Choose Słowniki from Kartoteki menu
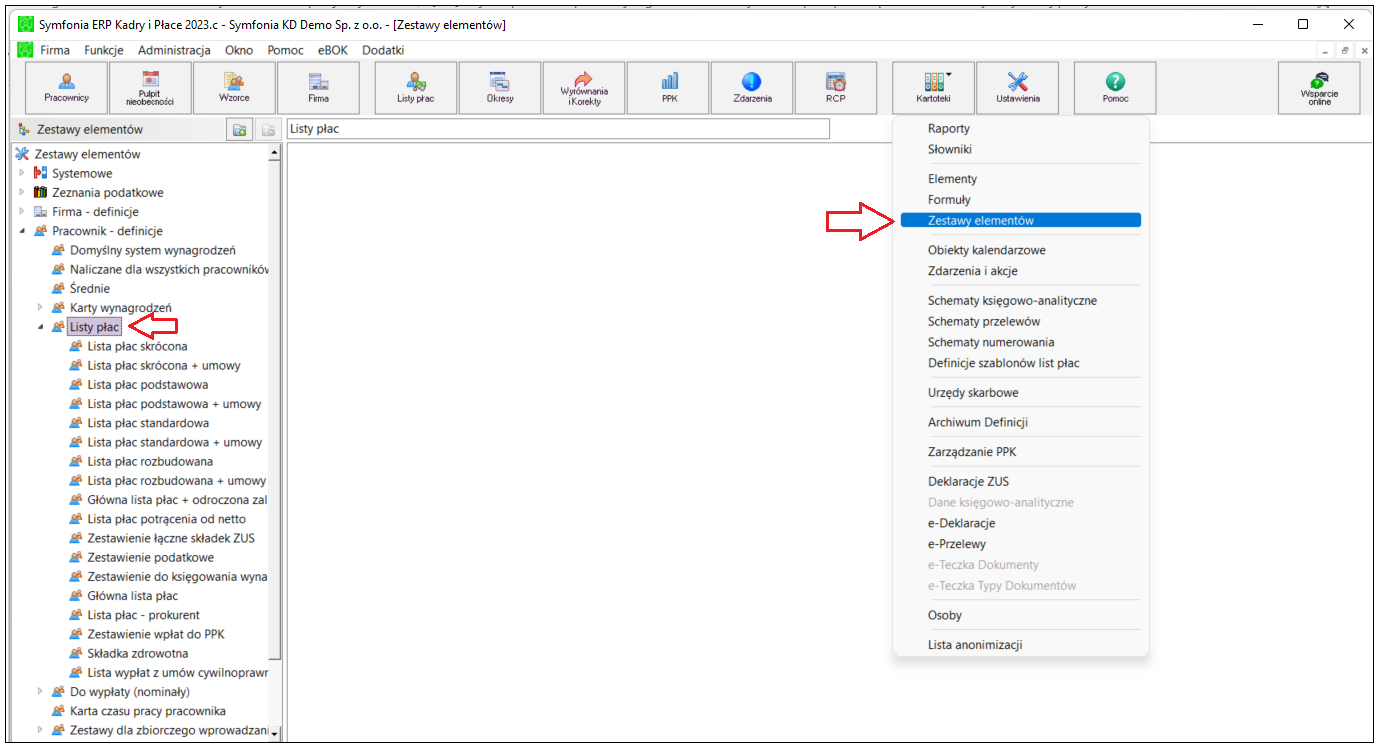The width and height of the screenshot is (1379, 748). [x=1020, y=150]
